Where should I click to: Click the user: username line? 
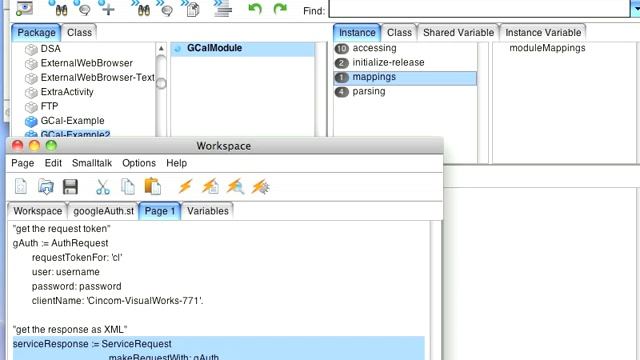click(x=65, y=272)
